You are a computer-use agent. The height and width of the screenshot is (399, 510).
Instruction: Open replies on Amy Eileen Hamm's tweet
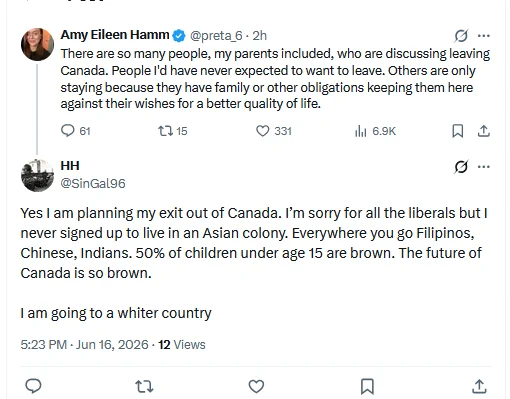pos(75,131)
